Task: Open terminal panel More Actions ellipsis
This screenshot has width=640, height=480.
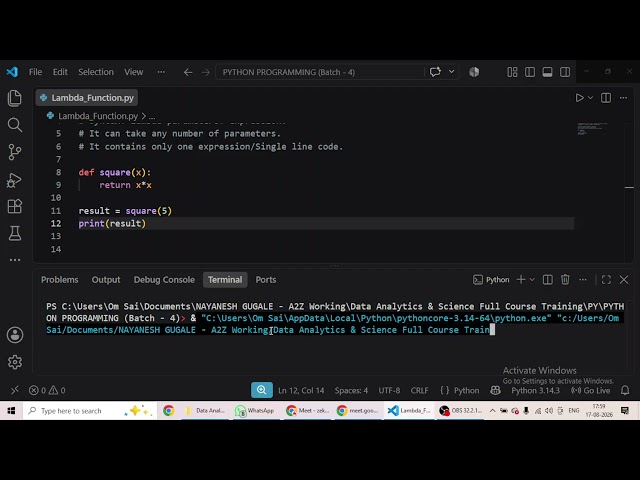Action: click(x=583, y=280)
